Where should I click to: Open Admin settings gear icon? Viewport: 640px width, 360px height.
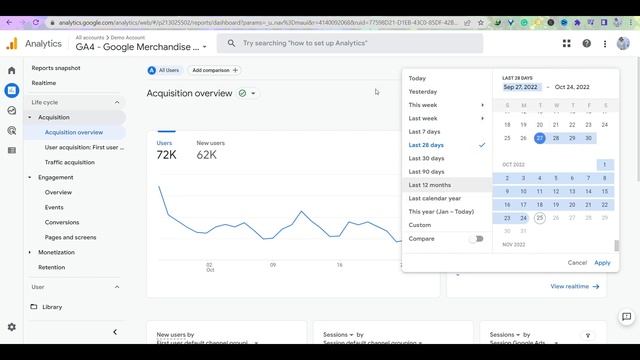(x=11, y=327)
